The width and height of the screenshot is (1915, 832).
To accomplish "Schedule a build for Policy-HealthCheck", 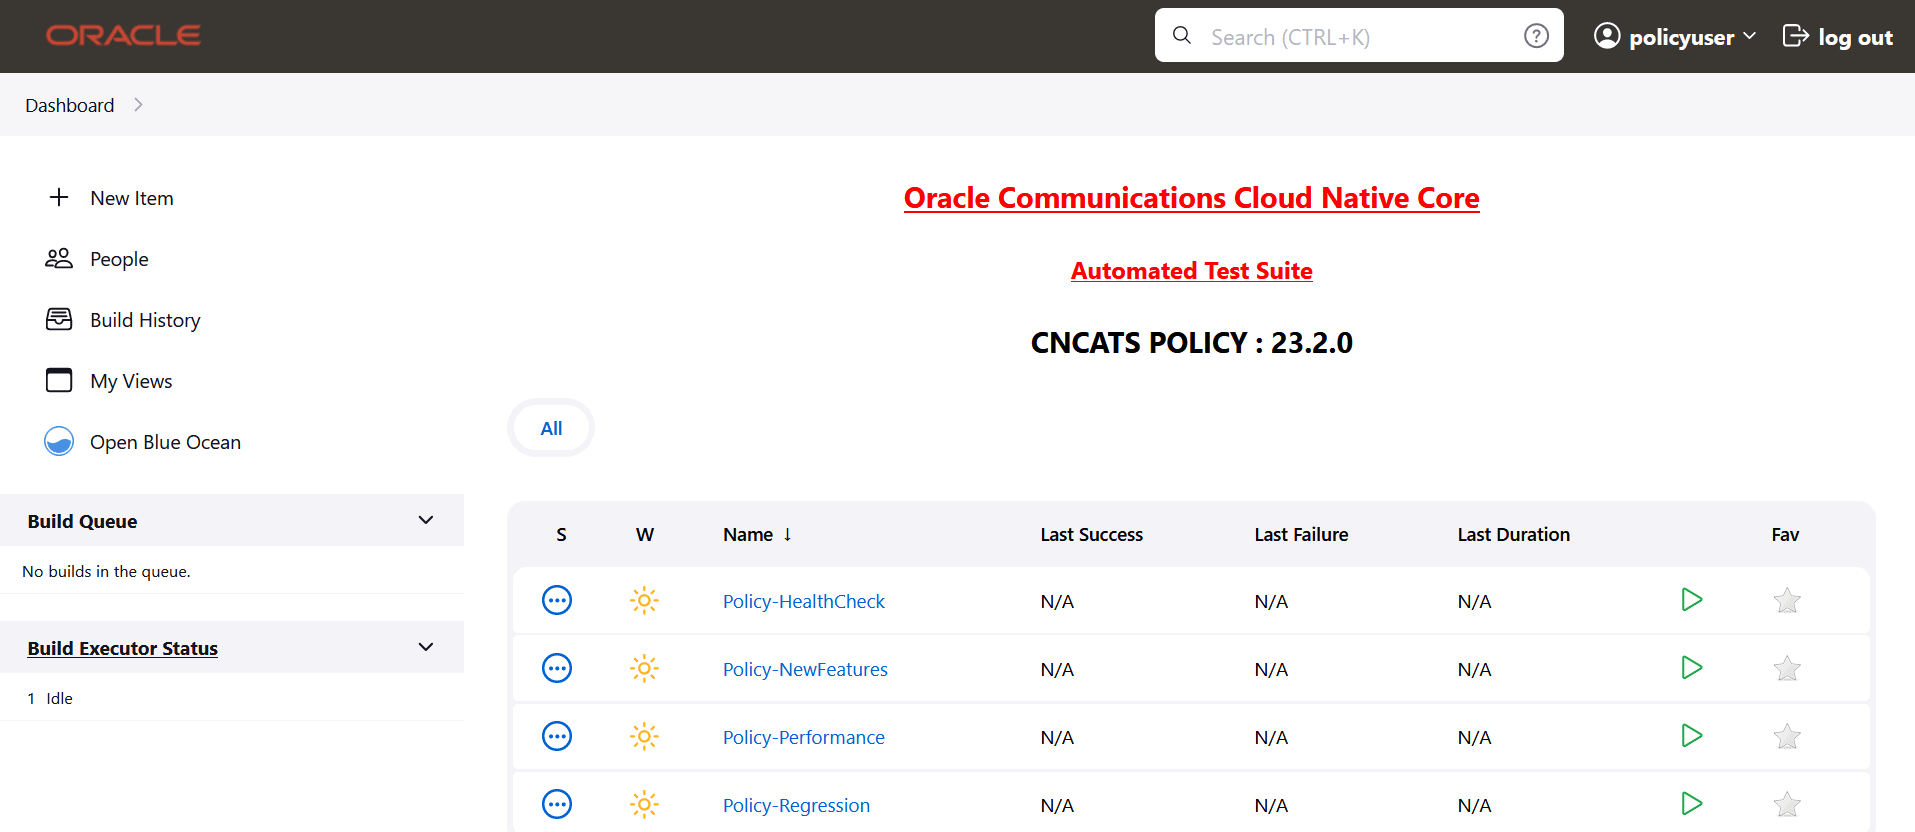I will pos(1692,600).
